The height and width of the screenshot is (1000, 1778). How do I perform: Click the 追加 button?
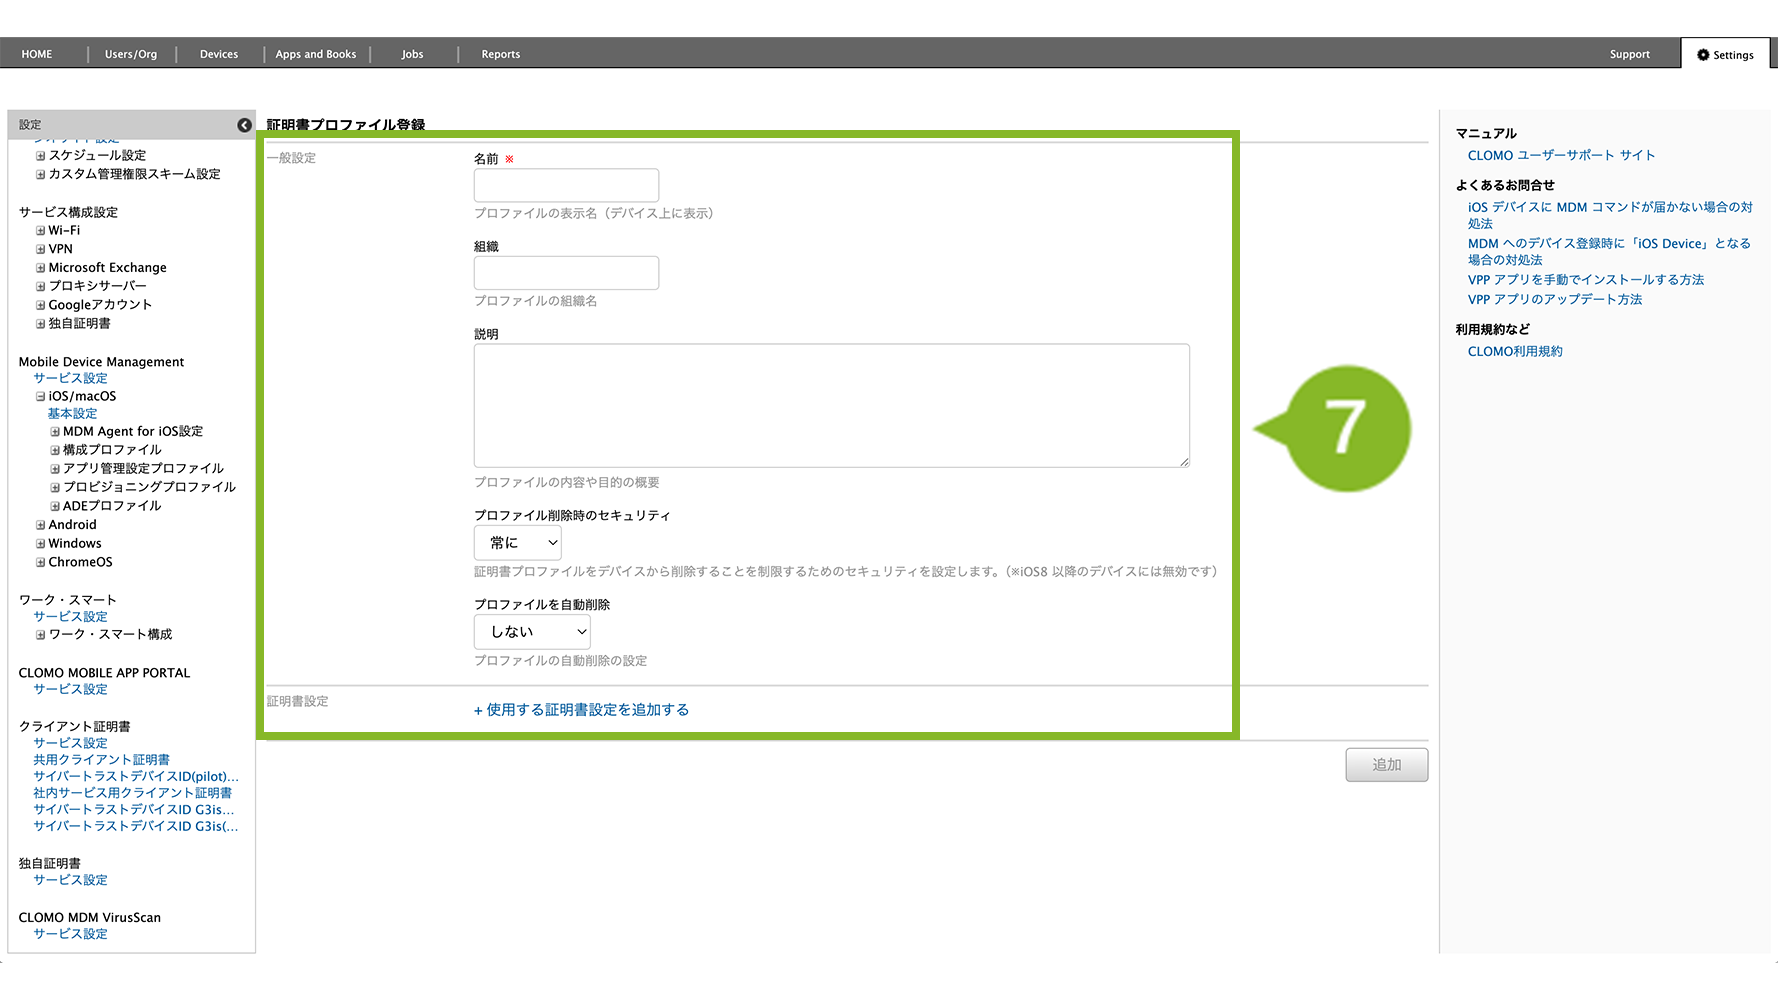(x=1386, y=765)
